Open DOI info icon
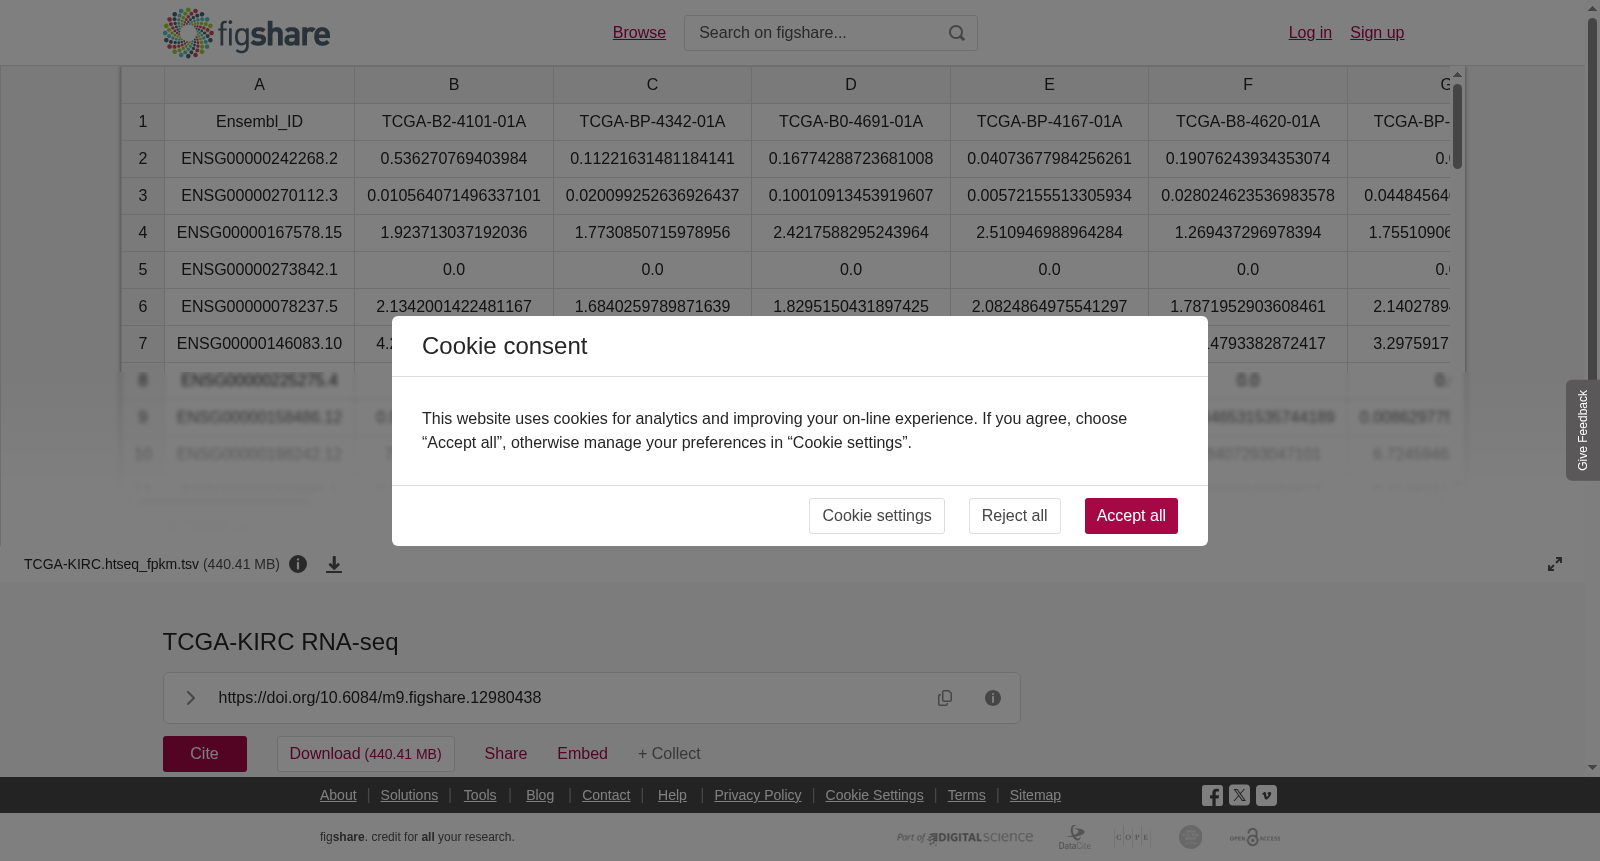 pos(993,698)
